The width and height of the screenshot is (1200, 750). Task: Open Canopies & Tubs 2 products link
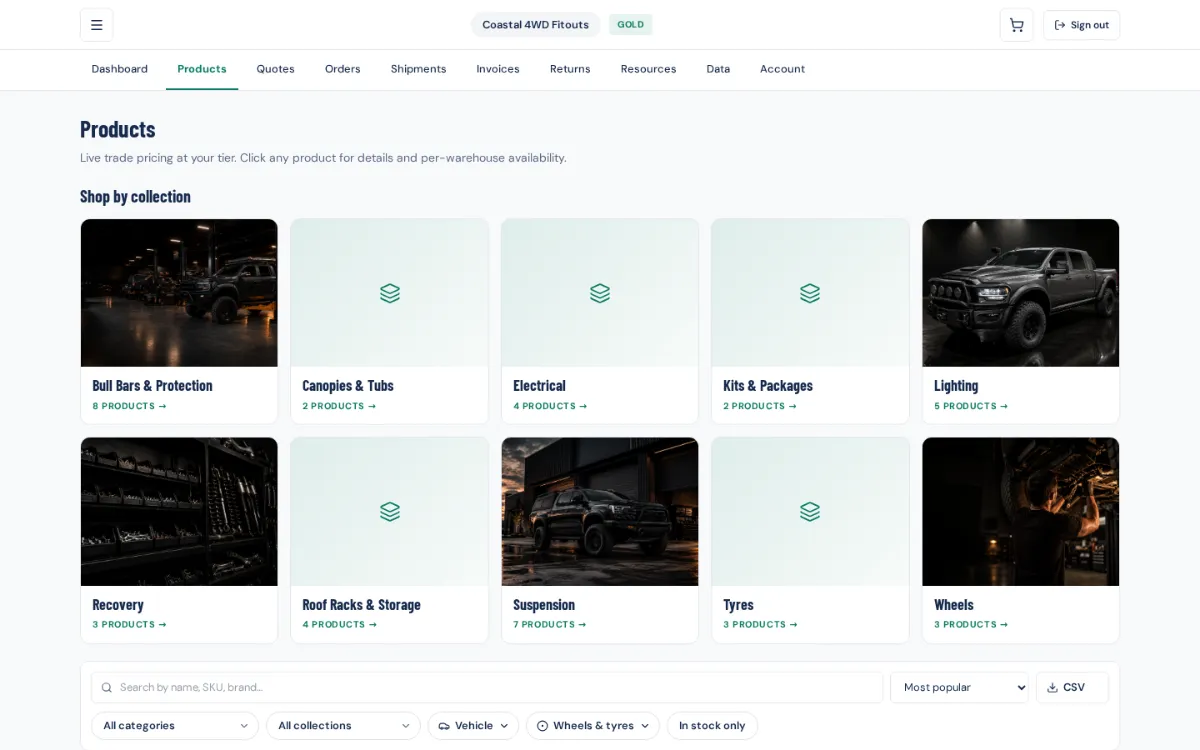(x=340, y=406)
